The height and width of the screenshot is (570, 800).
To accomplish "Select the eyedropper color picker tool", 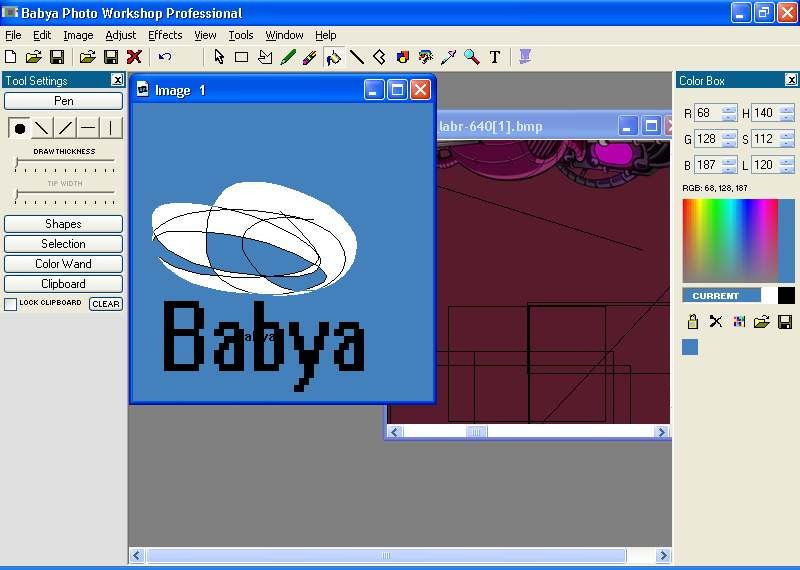I will 448,57.
